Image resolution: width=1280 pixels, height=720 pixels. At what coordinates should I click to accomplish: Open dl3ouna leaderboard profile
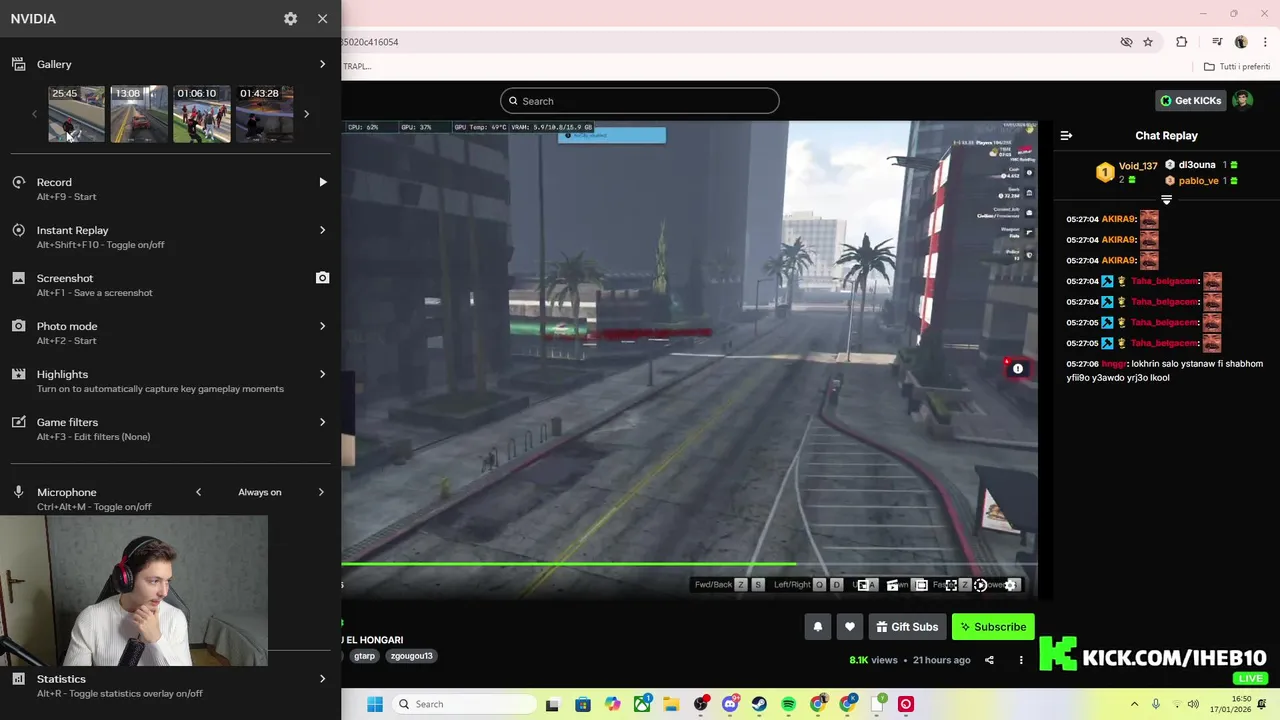1197,165
